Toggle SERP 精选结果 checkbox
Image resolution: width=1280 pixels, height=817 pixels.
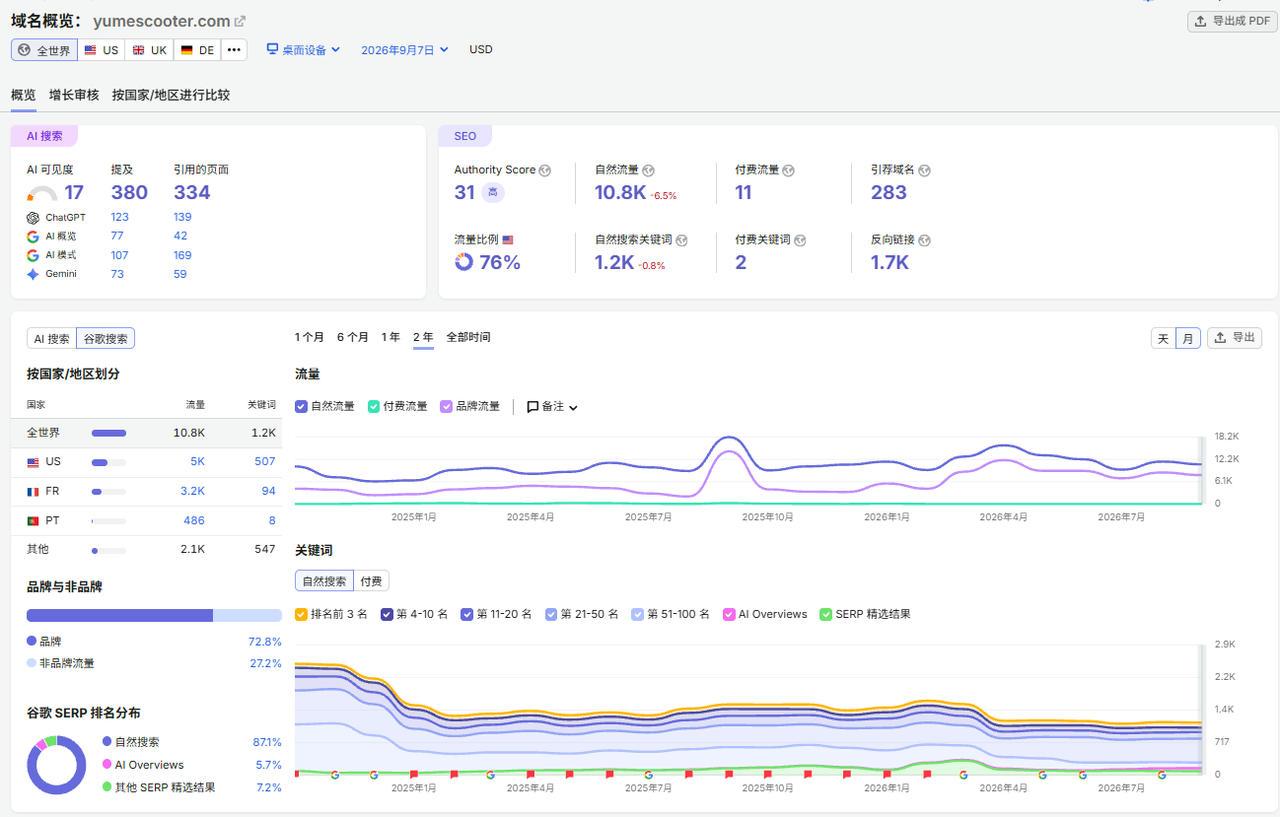(x=825, y=614)
